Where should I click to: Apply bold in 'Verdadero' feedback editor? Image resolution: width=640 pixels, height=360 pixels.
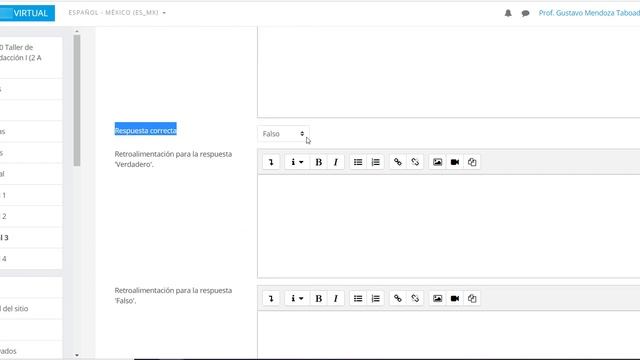coord(318,162)
